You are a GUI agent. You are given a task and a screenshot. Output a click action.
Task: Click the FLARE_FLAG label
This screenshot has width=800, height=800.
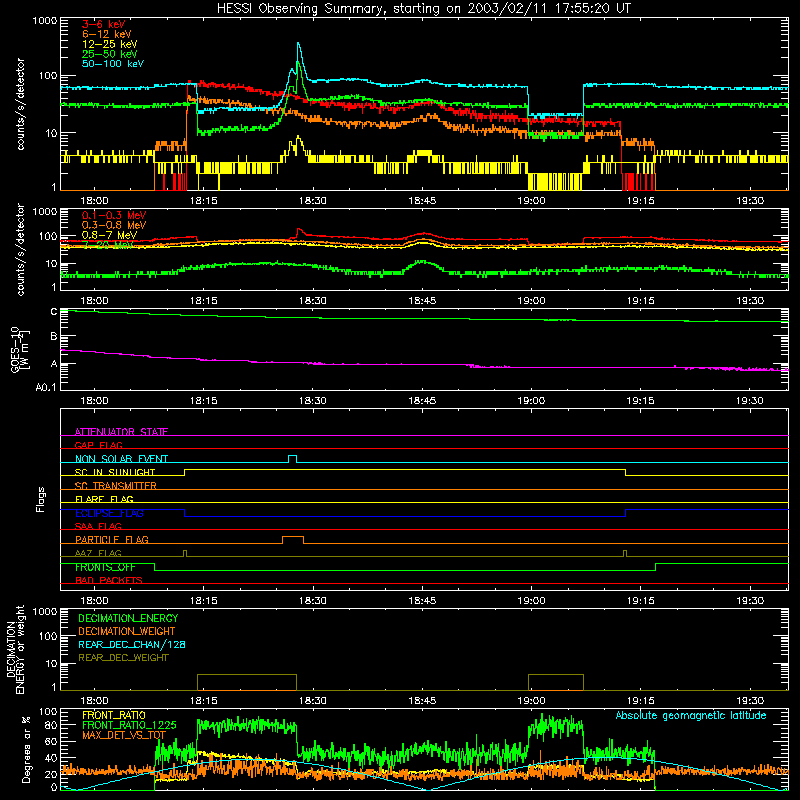pos(104,499)
